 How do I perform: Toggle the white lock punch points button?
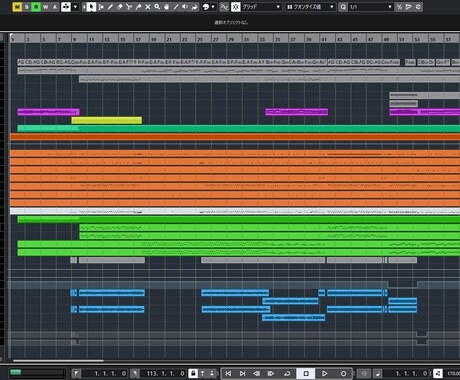193,373
